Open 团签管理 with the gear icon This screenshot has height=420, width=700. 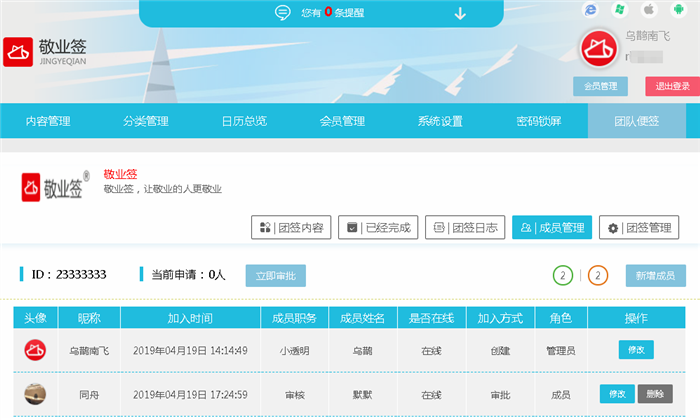click(640, 228)
